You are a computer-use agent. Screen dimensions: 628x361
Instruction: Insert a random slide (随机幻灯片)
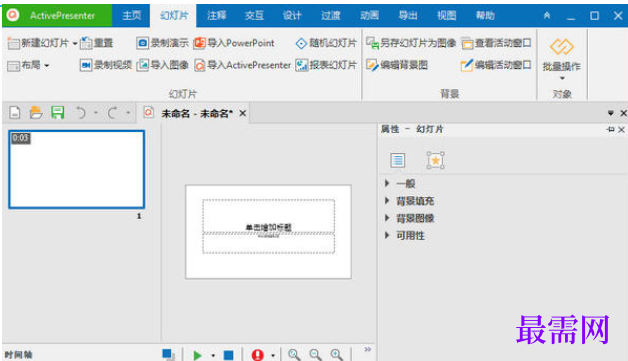pyautogui.click(x=326, y=43)
